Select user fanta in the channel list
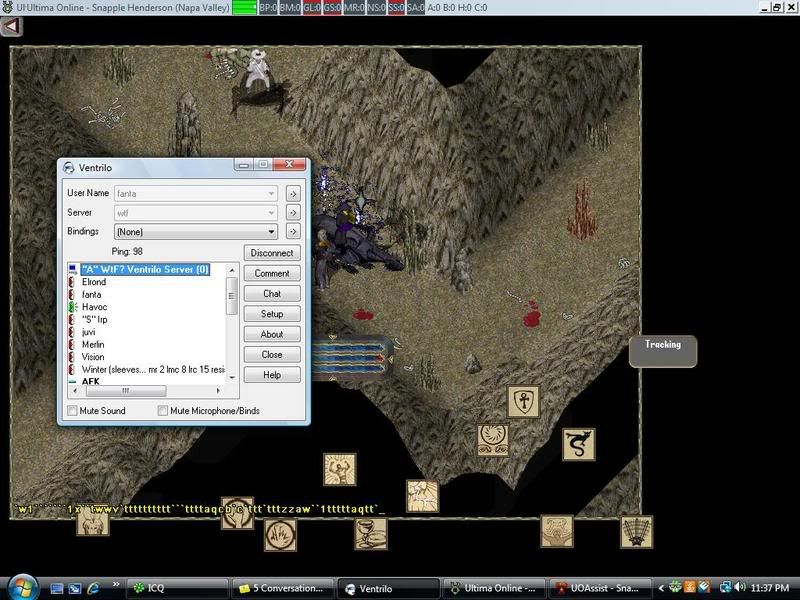This screenshot has height=600, width=800. click(91, 294)
